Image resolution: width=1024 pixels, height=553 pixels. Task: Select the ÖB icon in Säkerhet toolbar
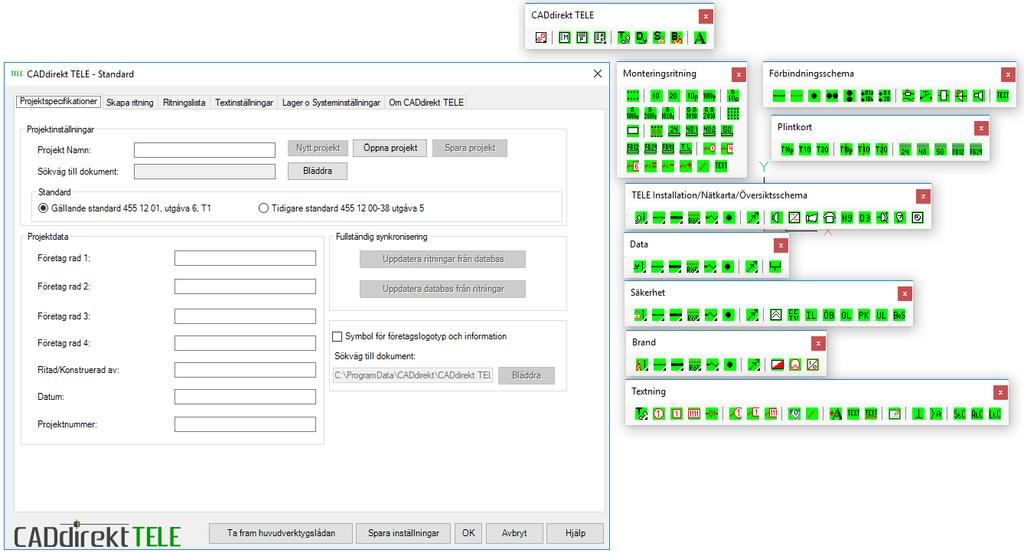828,315
